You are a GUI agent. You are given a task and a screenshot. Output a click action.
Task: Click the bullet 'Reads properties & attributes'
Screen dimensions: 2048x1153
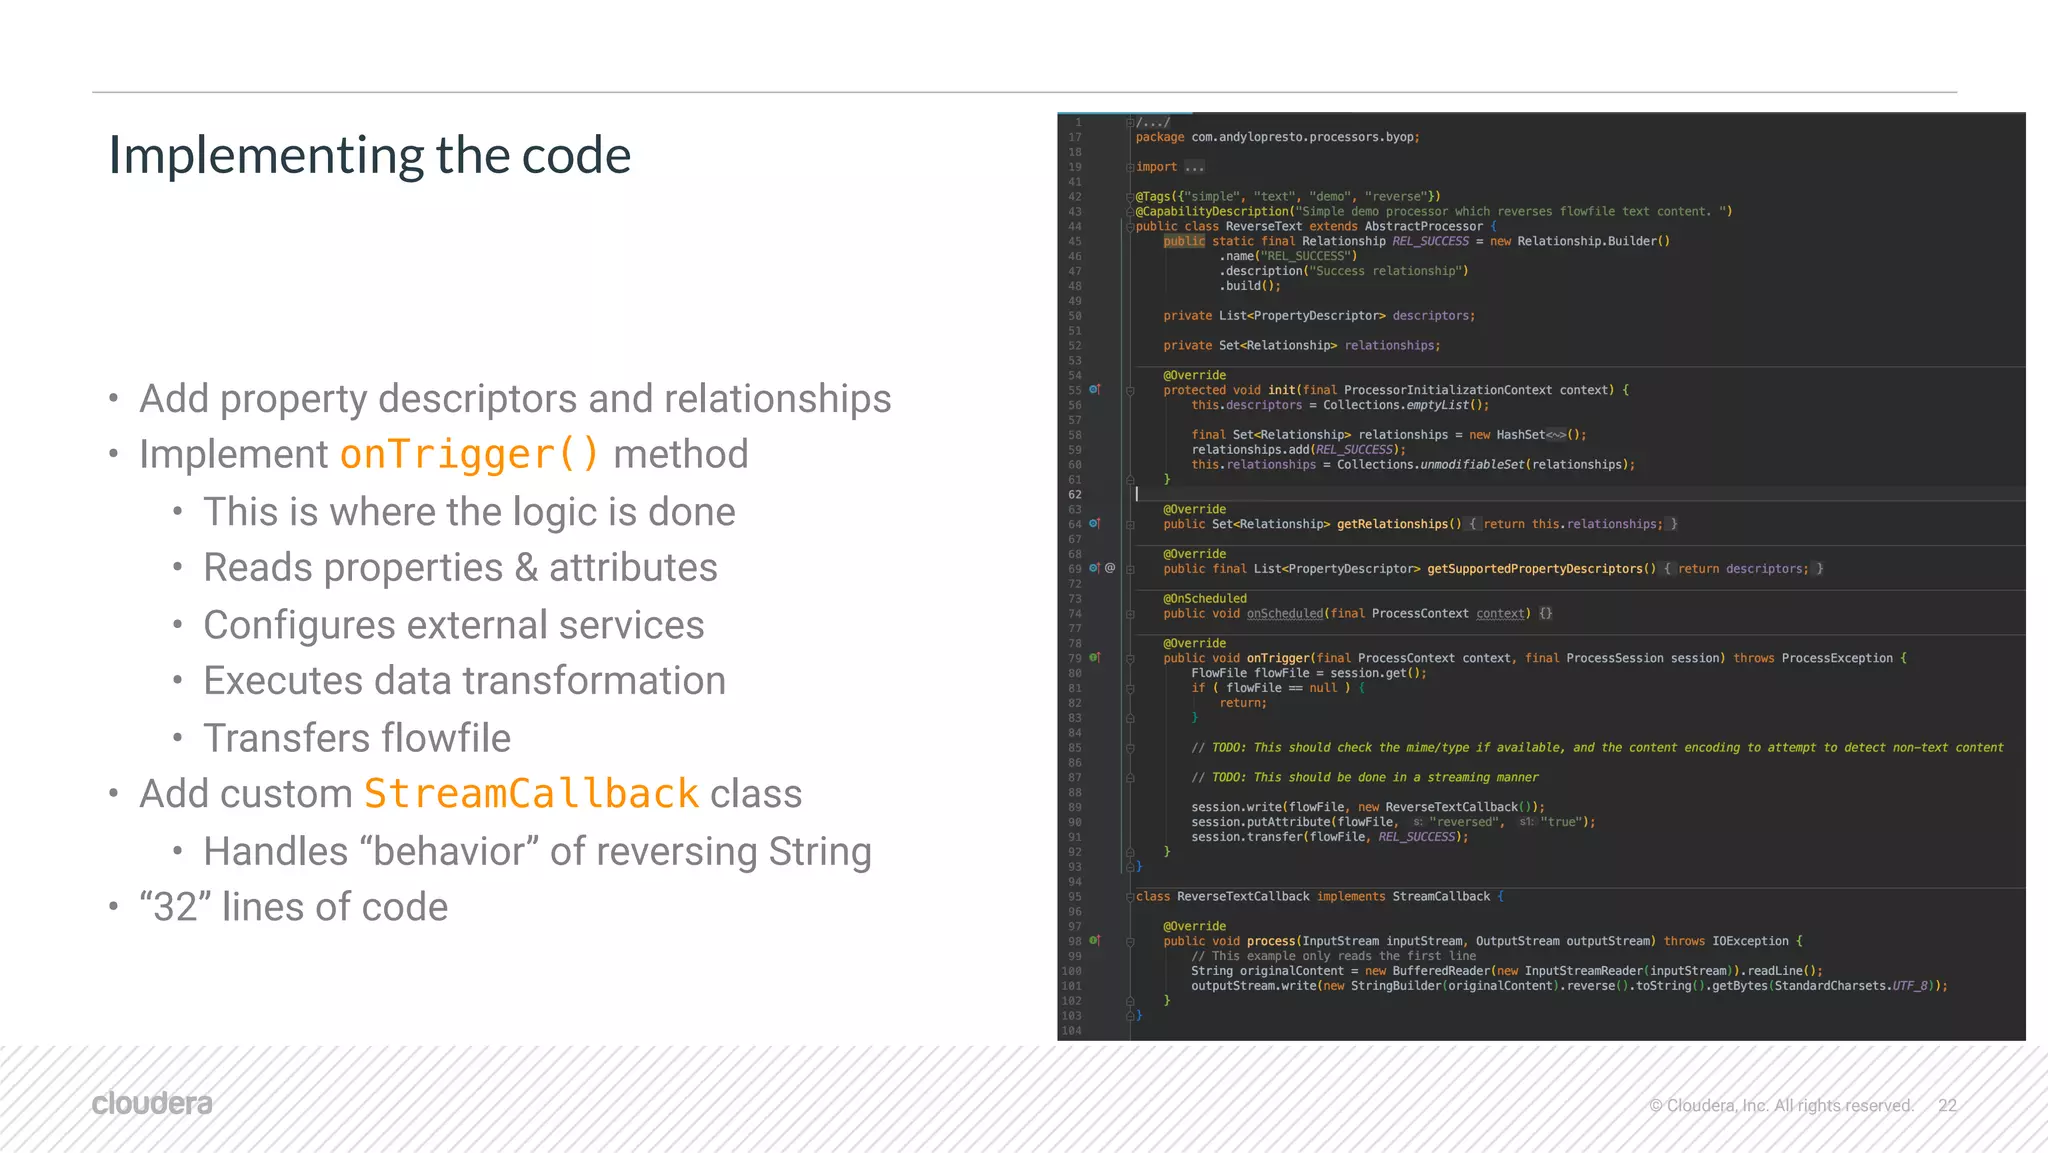(x=460, y=567)
